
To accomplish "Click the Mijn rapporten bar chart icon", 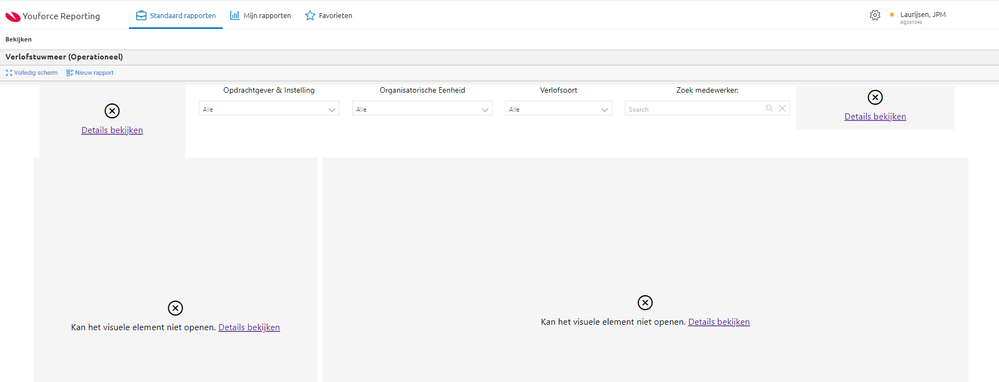I will (x=235, y=15).
